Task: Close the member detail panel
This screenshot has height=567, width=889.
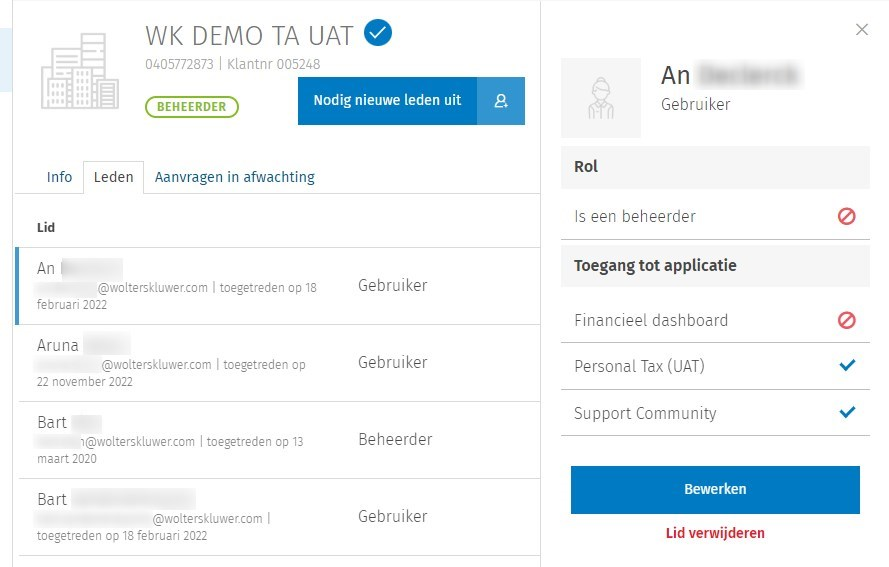Action: pyautogui.click(x=862, y=30)
